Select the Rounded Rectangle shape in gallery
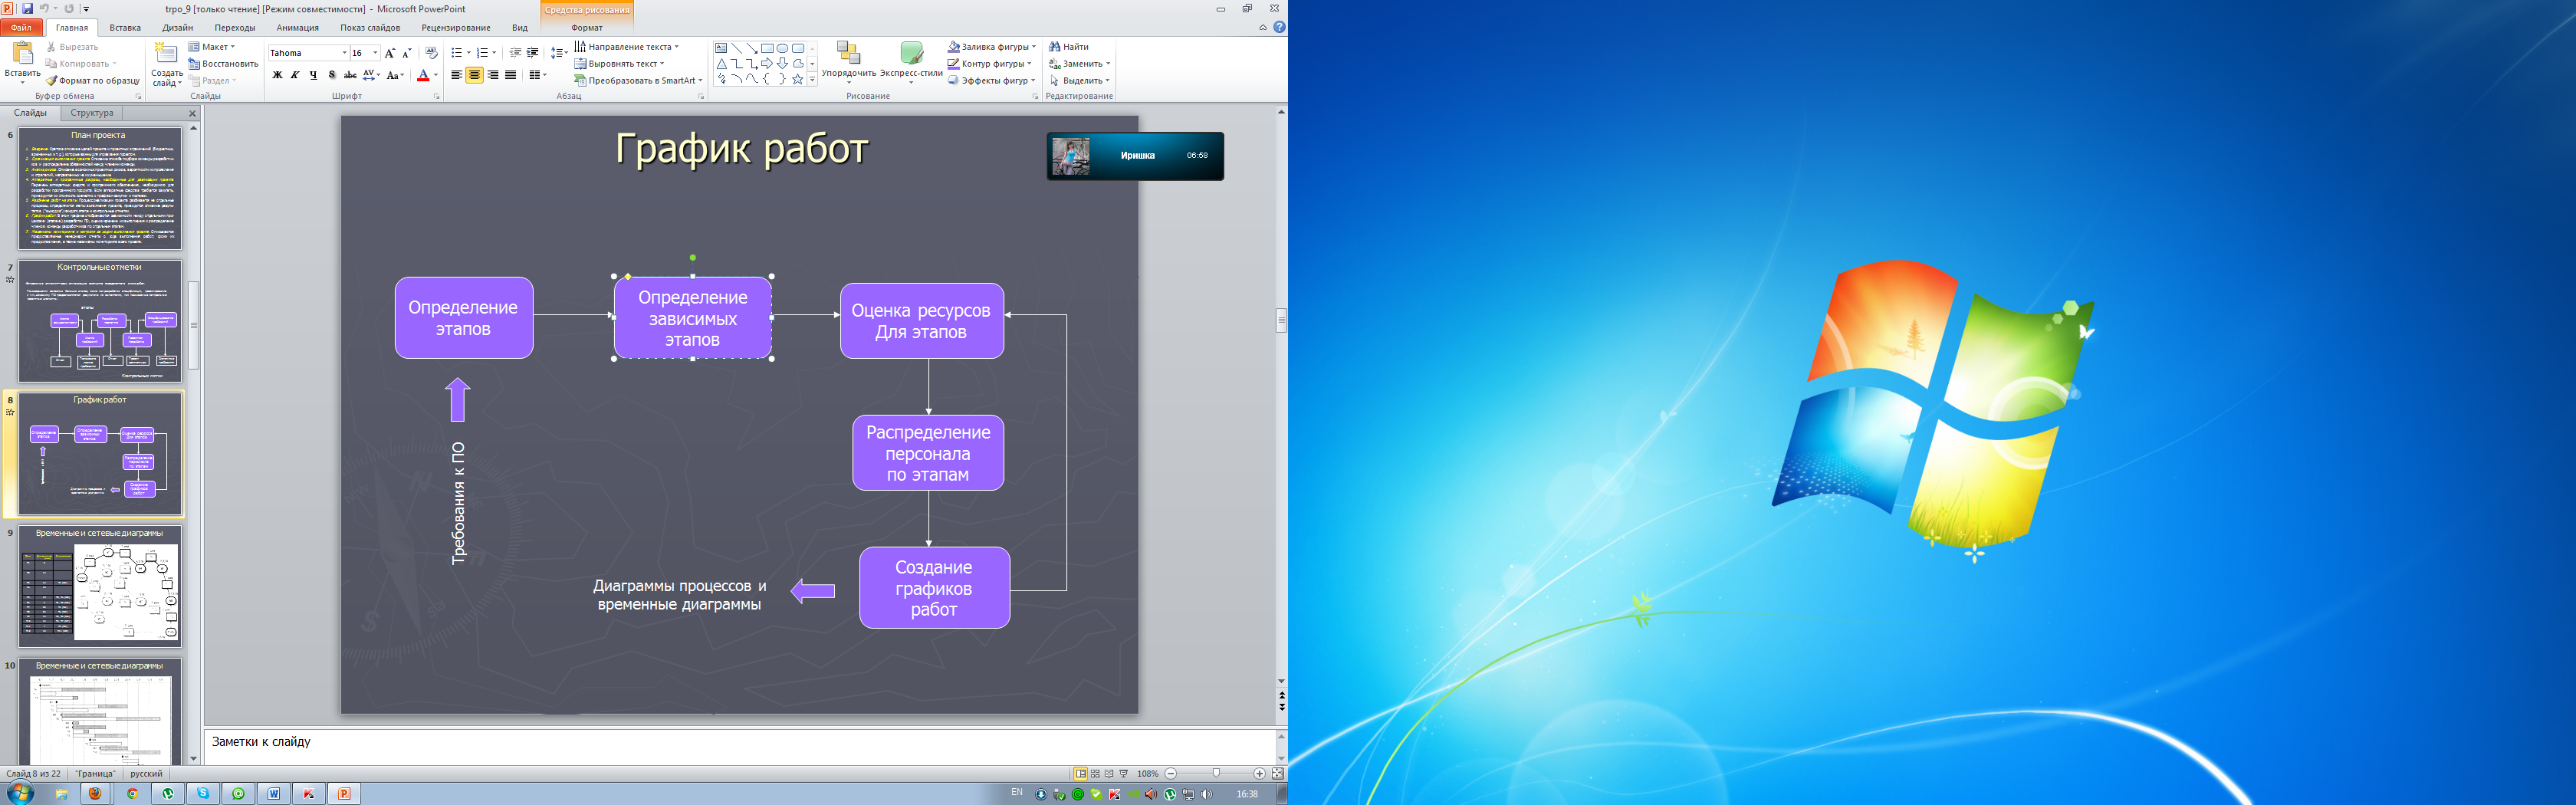The height and width of the screenshot is (805, 2576). (798, 48)
